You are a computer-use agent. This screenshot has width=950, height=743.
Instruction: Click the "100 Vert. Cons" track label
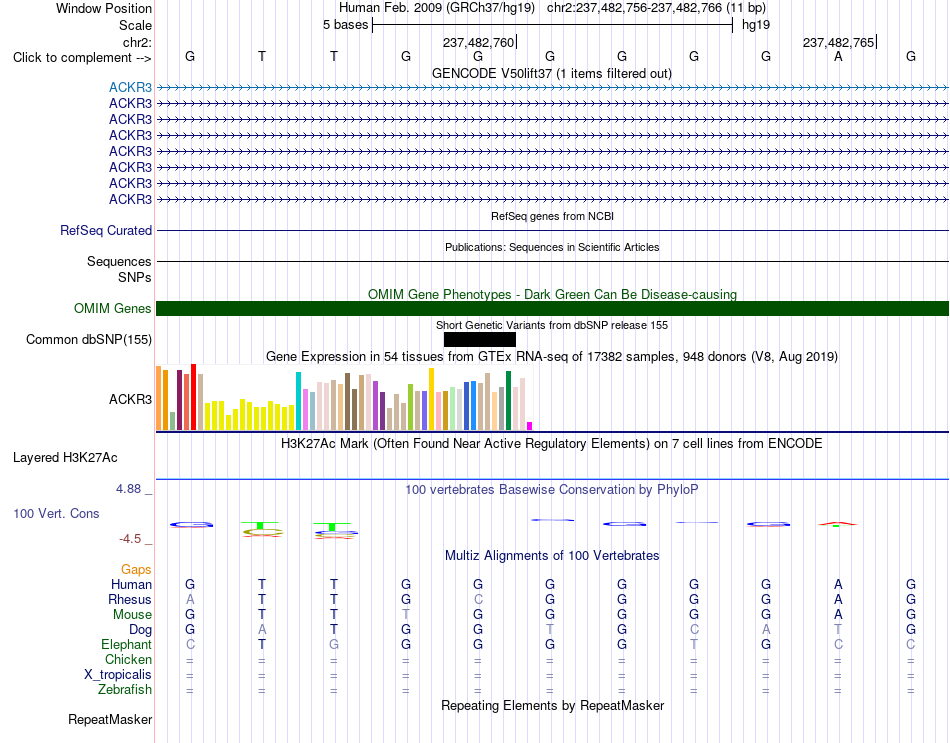pos(56,513)
